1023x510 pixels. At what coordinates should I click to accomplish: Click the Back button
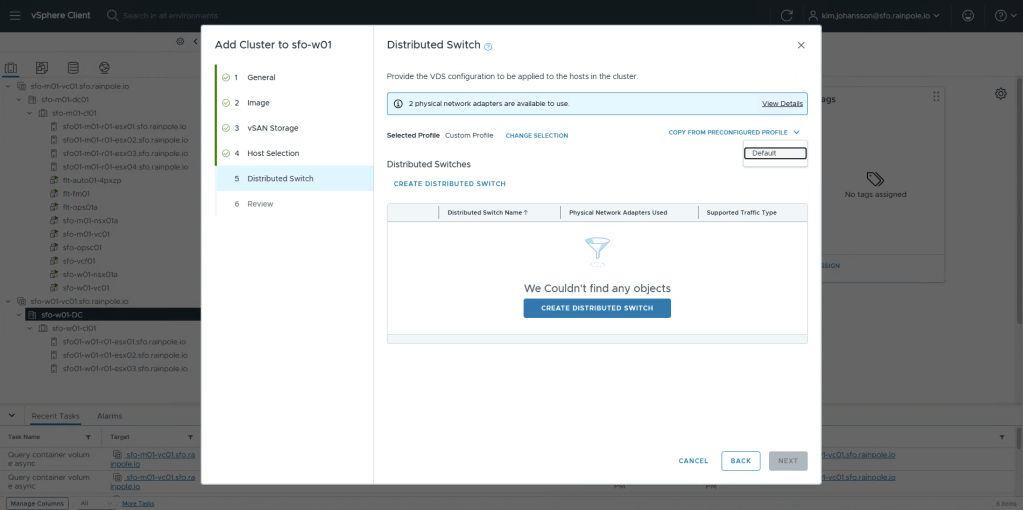(740, 461)
